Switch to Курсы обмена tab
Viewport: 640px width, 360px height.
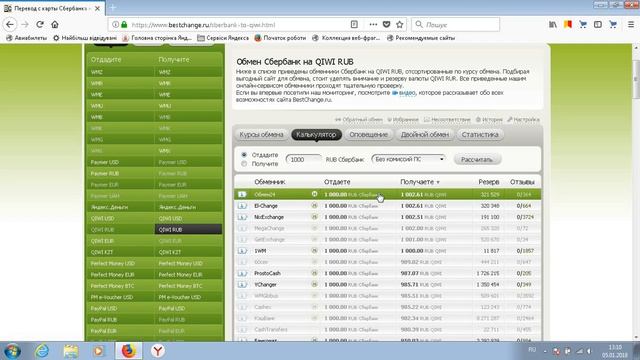point(261,134)
